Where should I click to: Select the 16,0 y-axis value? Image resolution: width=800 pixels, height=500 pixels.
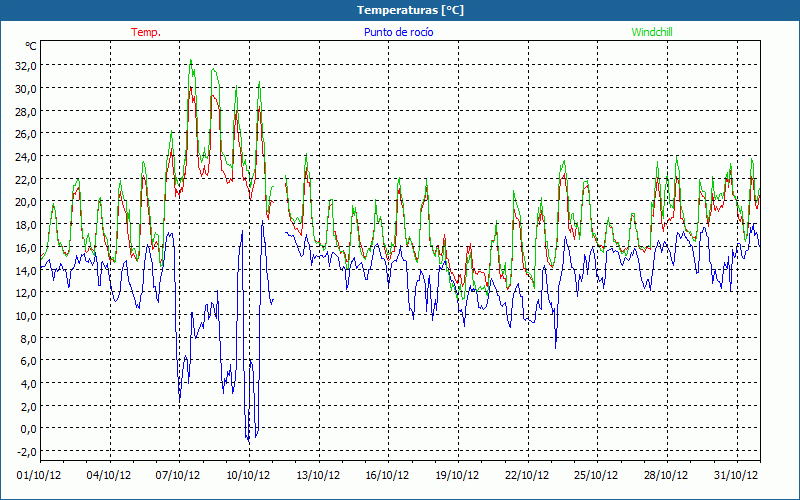tap(26, 248)
